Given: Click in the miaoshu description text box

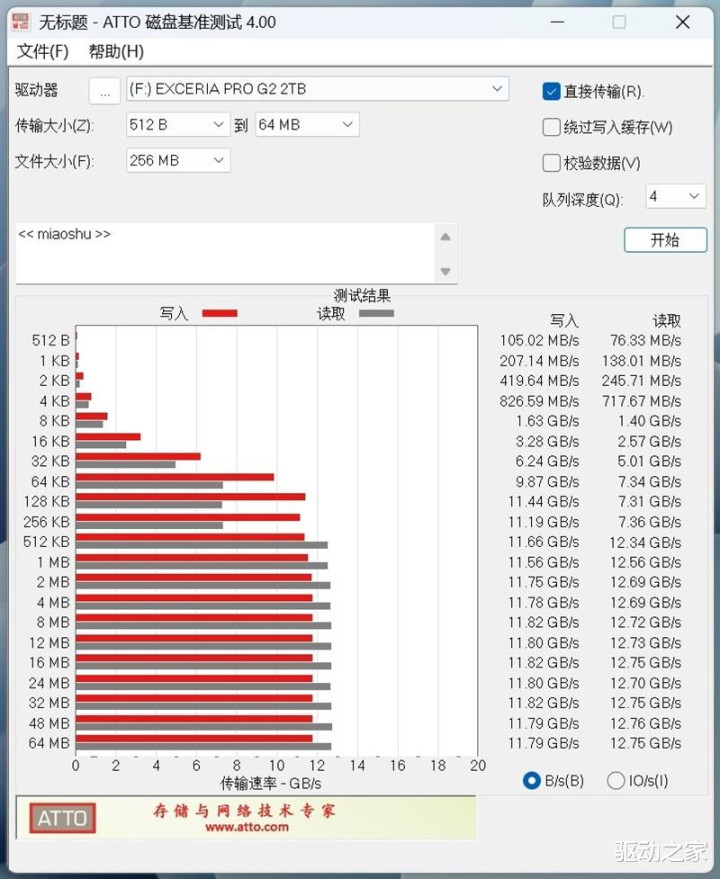Looking at the screenshot, I should (x=224, y=253).
